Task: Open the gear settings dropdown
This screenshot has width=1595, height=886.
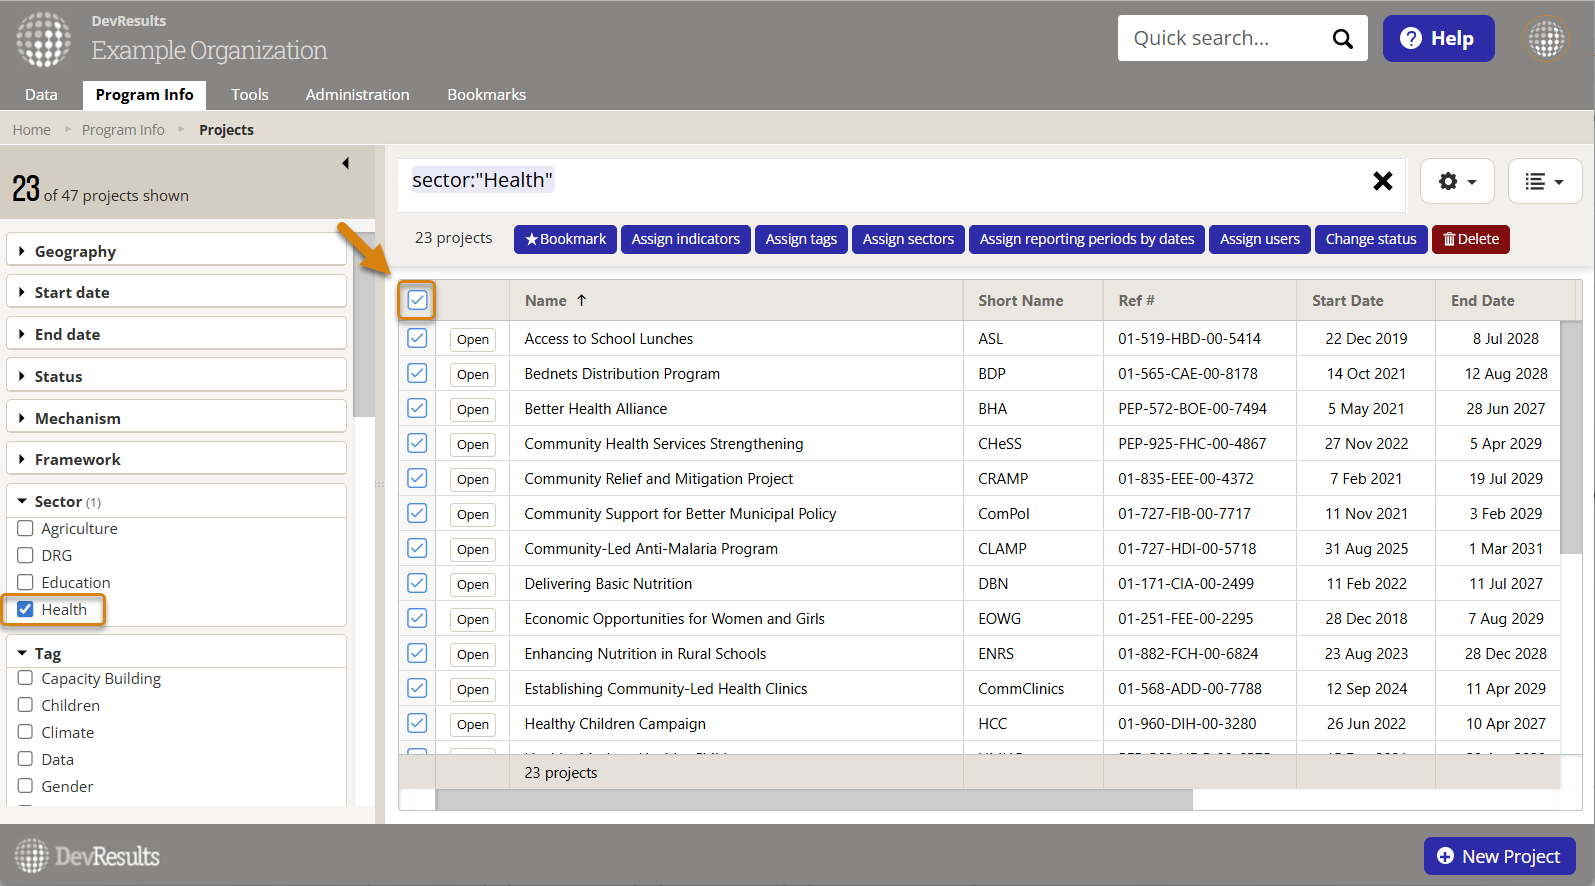Action: point(1456,182)
